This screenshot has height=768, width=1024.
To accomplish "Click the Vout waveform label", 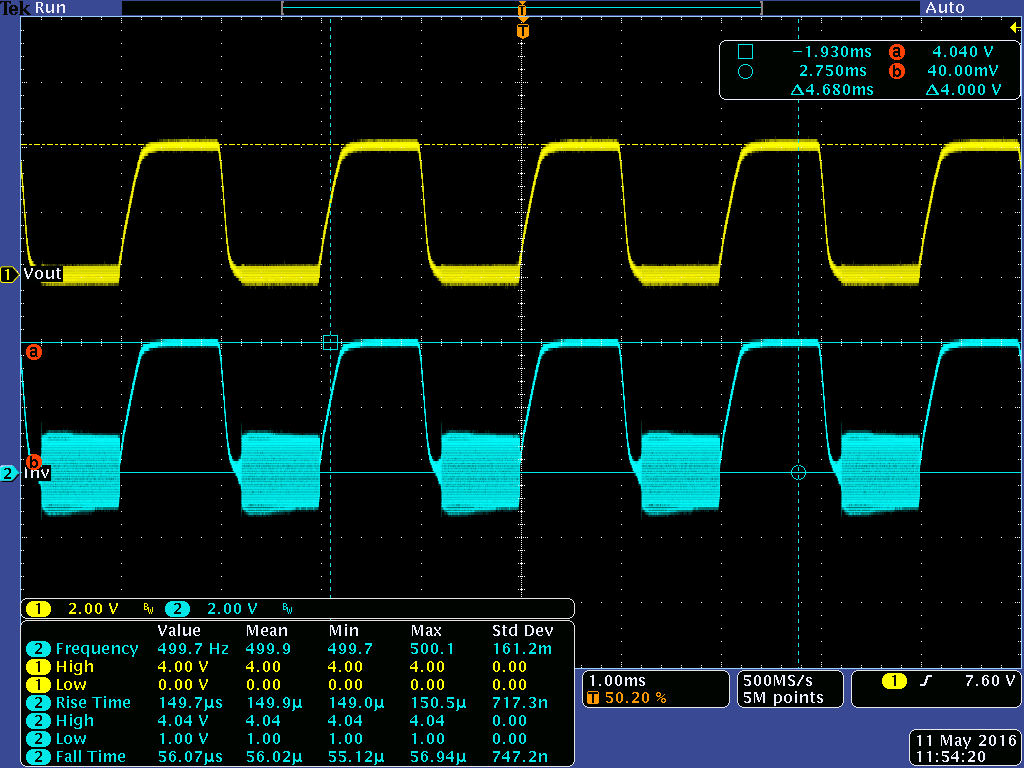I will point(42,274).
